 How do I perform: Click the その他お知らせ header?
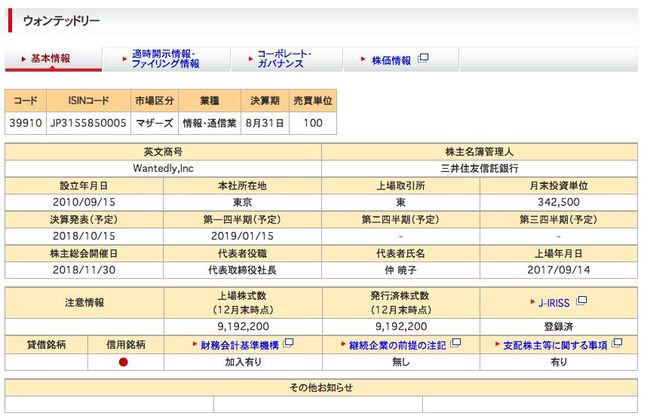pyautogui.click(x=321, y=388)
